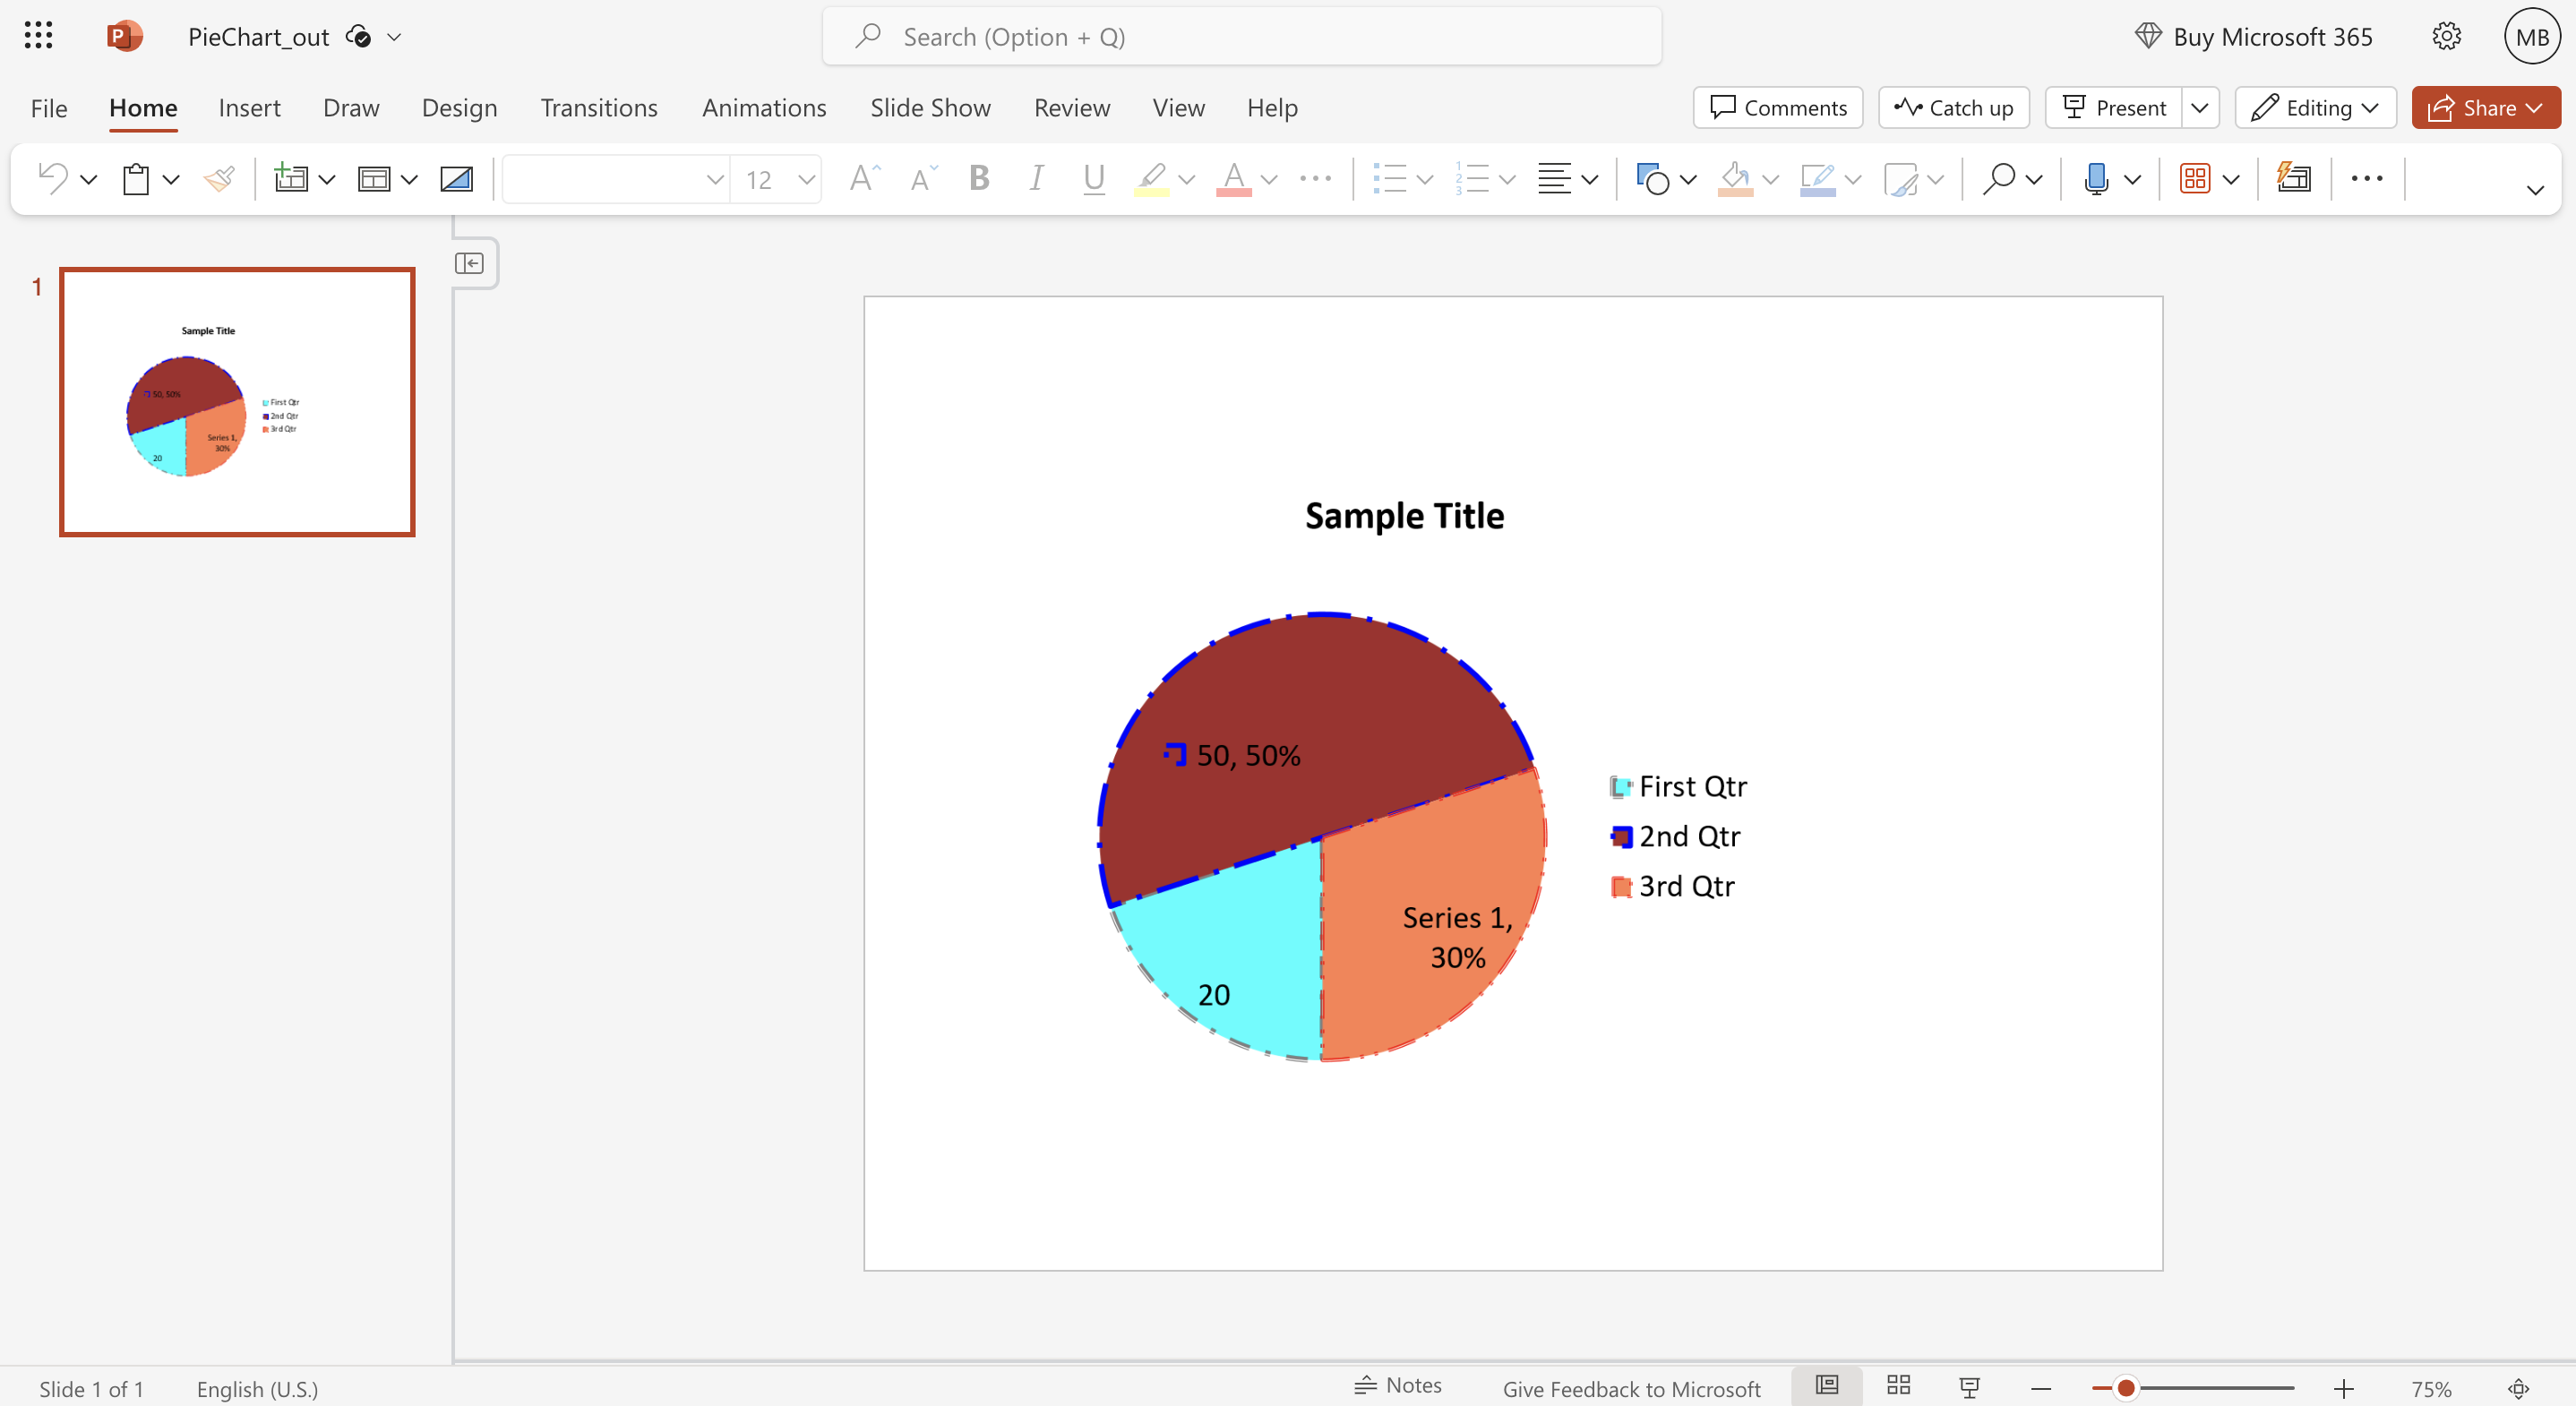Click the Format Painter icon
Viewport: 2576px width, 1406px height.
pos(218,179)
